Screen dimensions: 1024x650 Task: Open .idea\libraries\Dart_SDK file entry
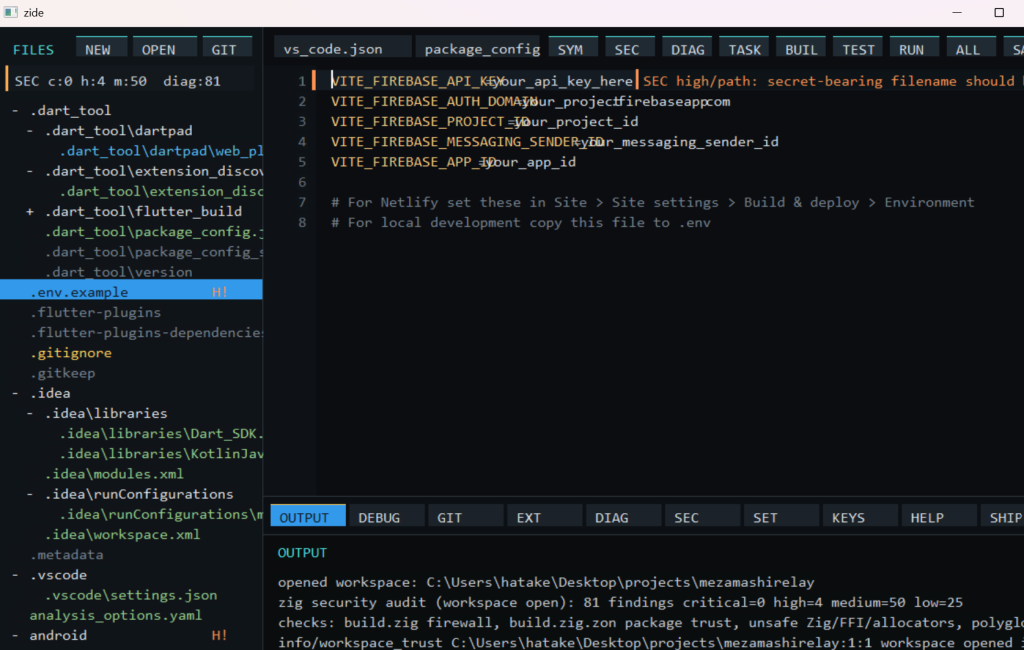pos(161,434)
